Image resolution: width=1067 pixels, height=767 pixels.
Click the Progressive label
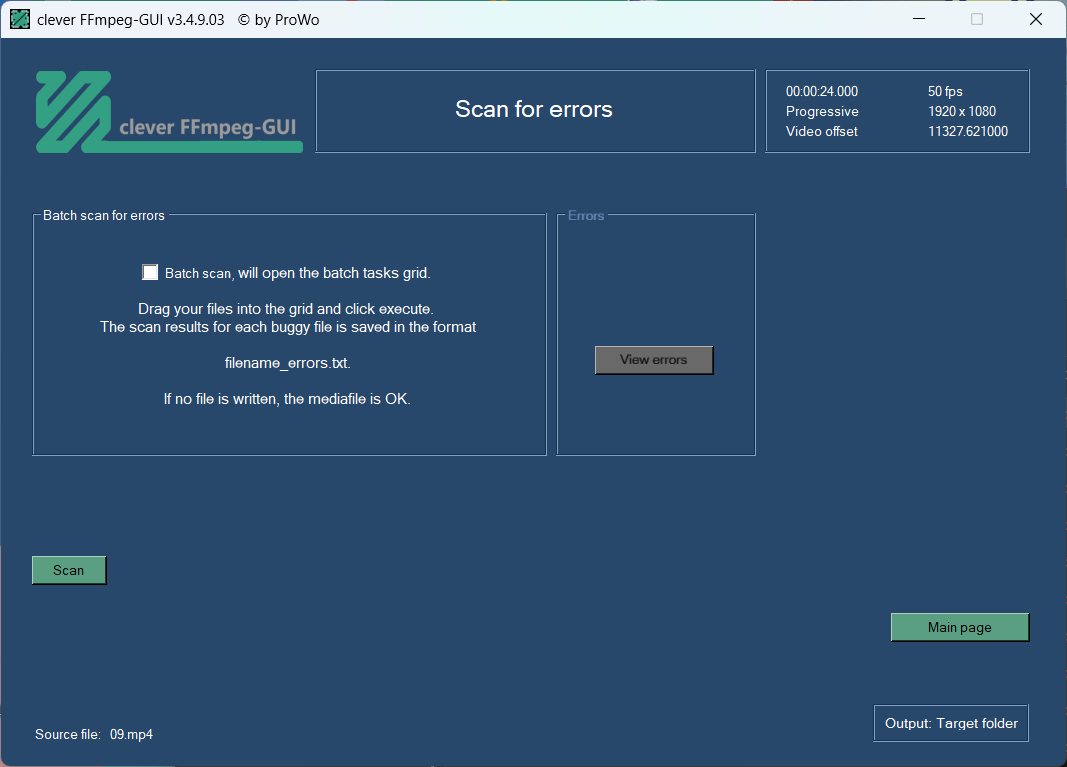pyautogui.click(x=822, y=112)
